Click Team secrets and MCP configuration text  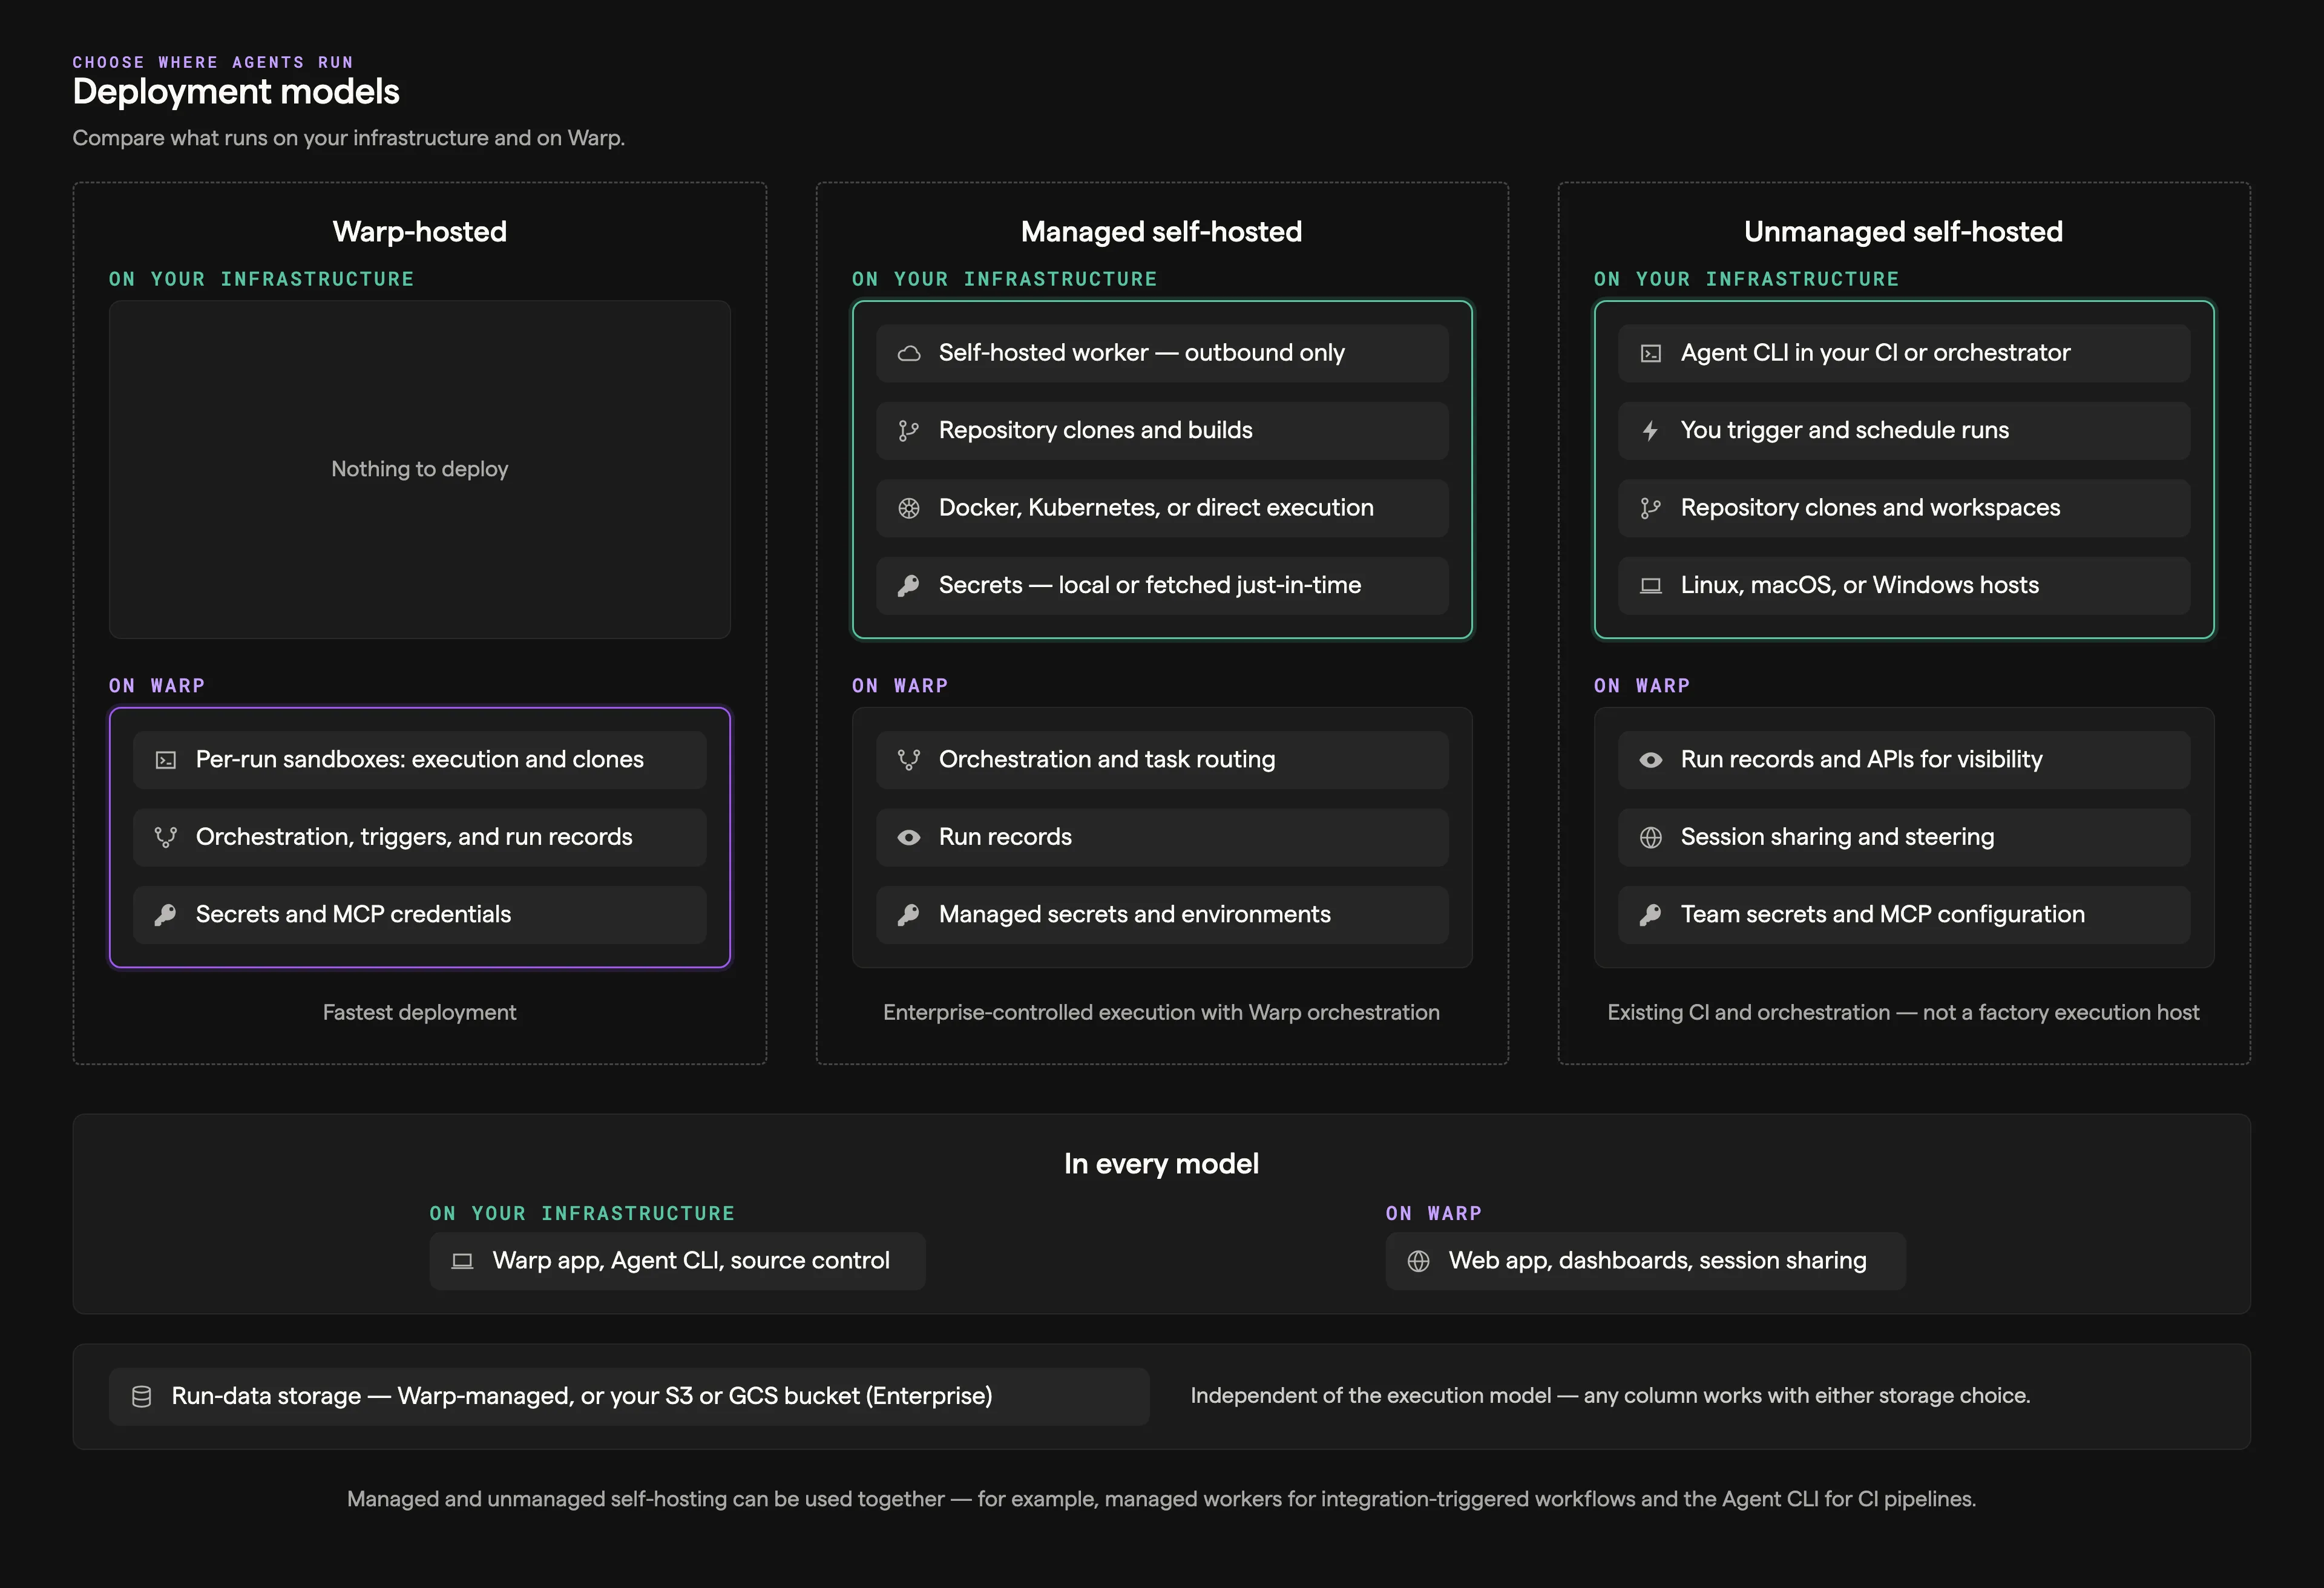(x=1882, y=915)
